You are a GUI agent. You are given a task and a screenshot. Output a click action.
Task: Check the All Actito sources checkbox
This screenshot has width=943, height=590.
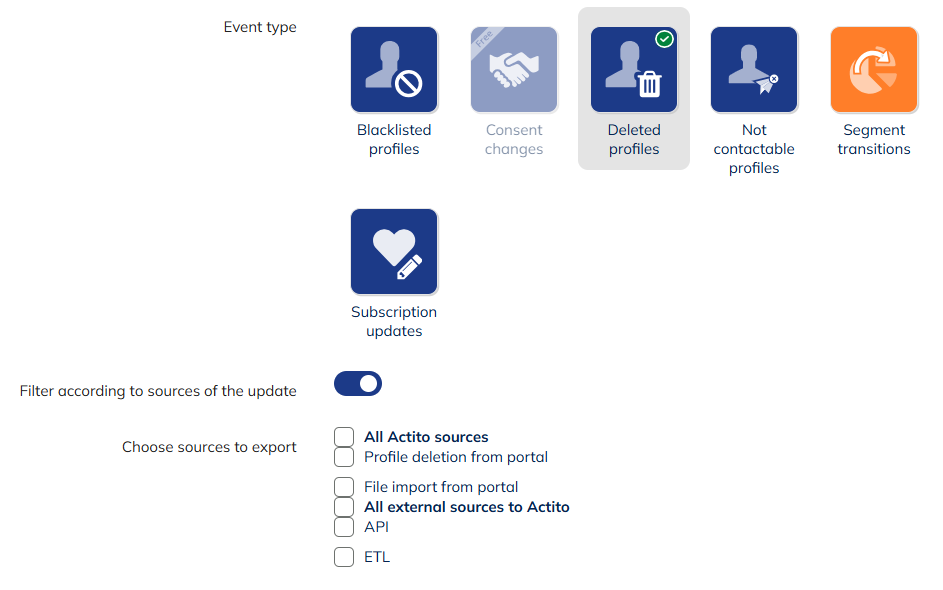[x=344, y=437]
